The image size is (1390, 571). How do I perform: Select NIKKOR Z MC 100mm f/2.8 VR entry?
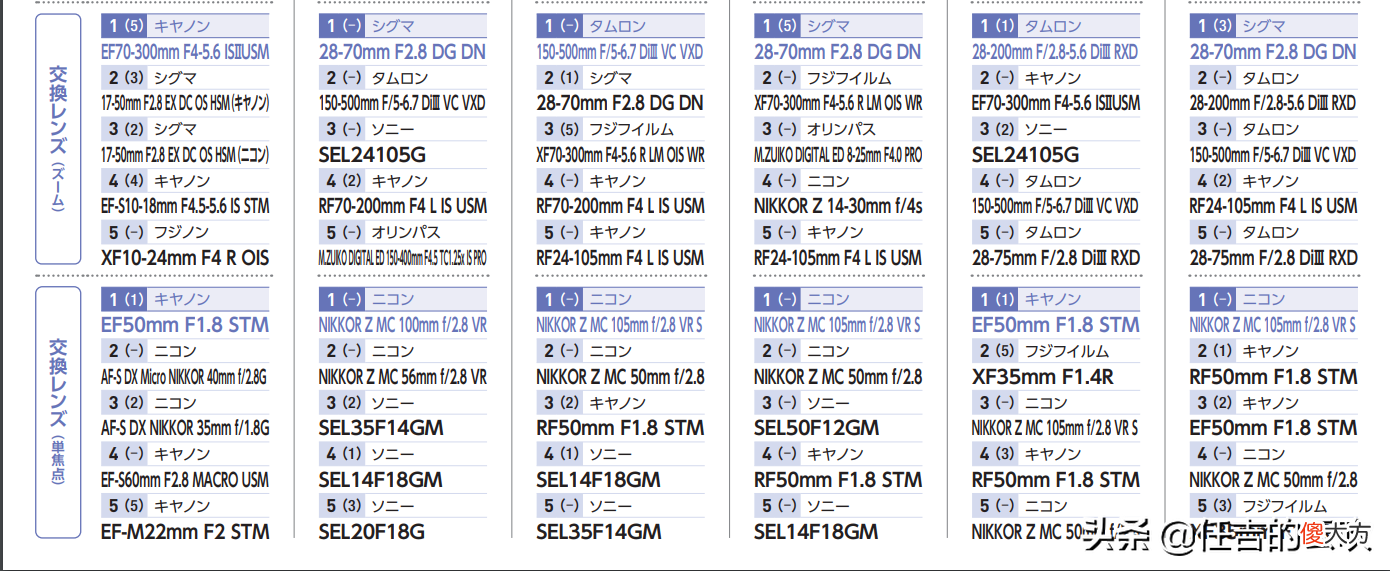click(403, 325)
